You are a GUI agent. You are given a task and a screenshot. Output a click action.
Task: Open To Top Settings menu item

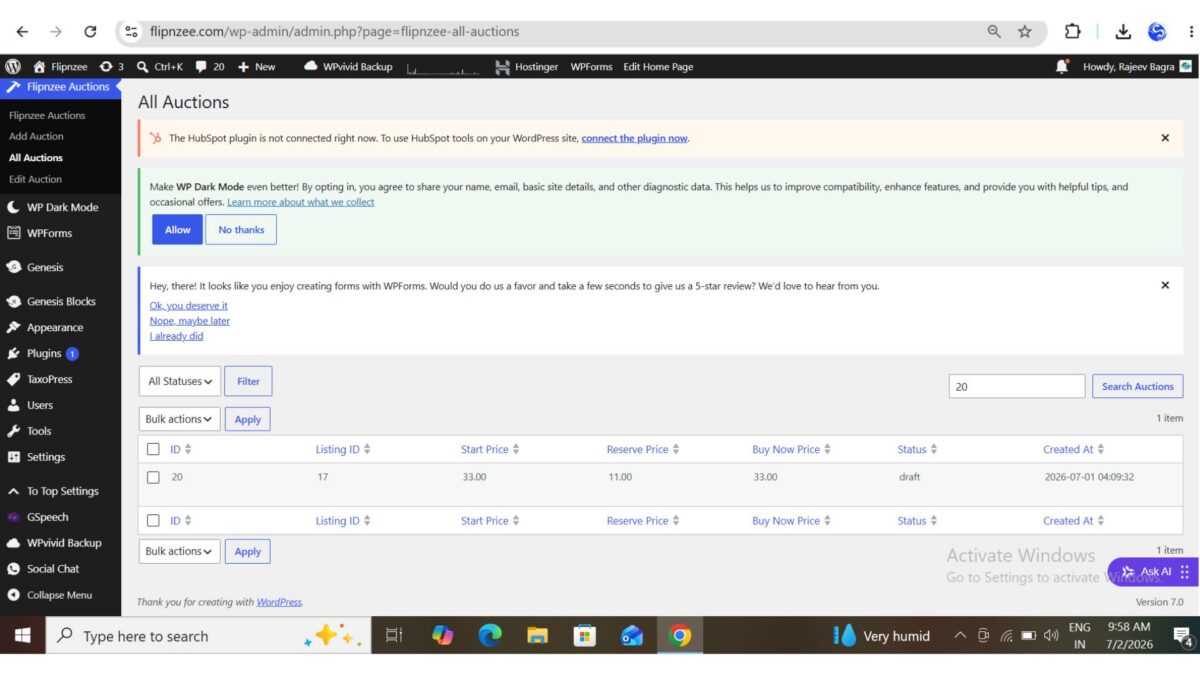tap(60, 491)
